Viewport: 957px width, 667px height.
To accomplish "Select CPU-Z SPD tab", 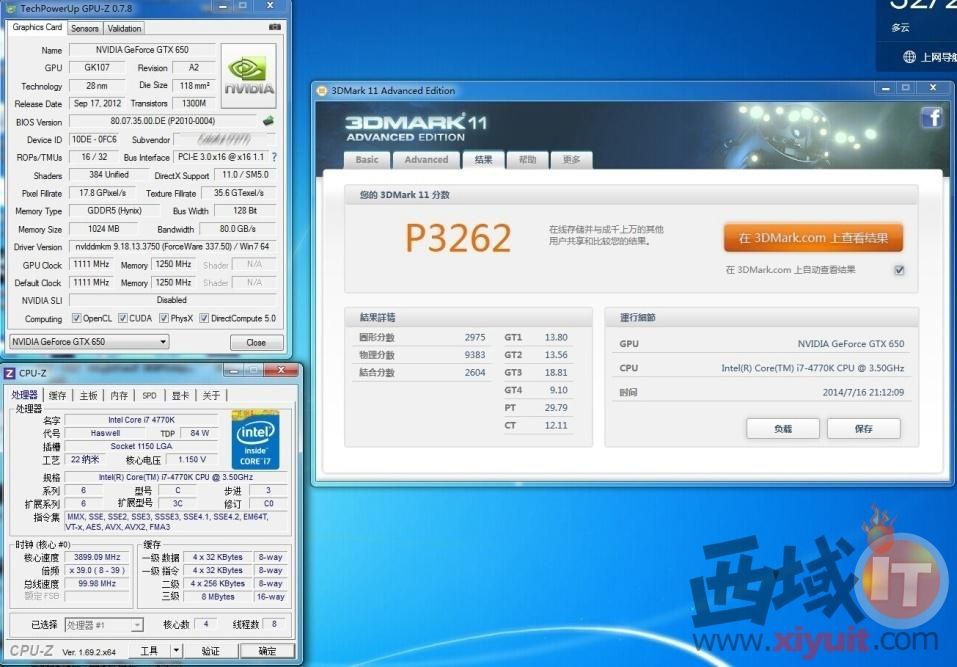I will click(149, 395).
